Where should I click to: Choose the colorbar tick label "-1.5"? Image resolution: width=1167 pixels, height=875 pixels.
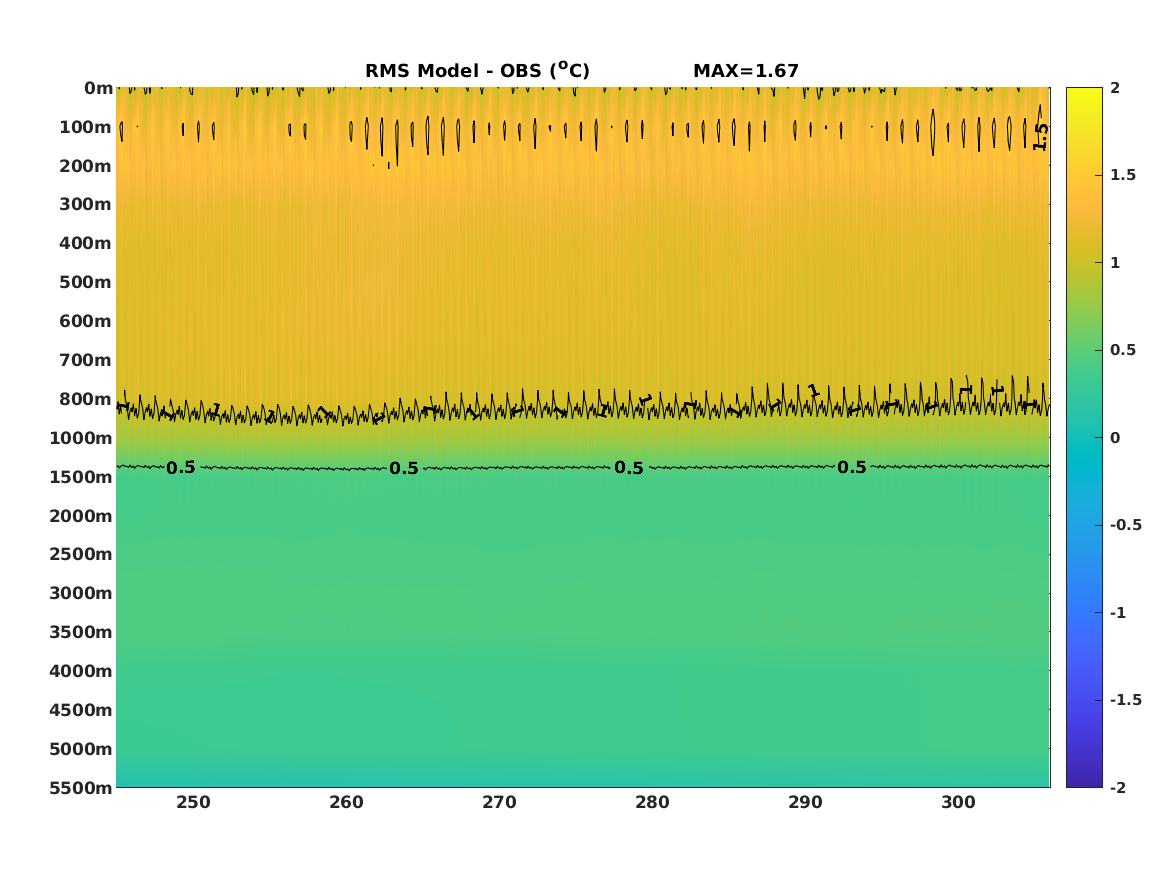(x=1126, y=700)
